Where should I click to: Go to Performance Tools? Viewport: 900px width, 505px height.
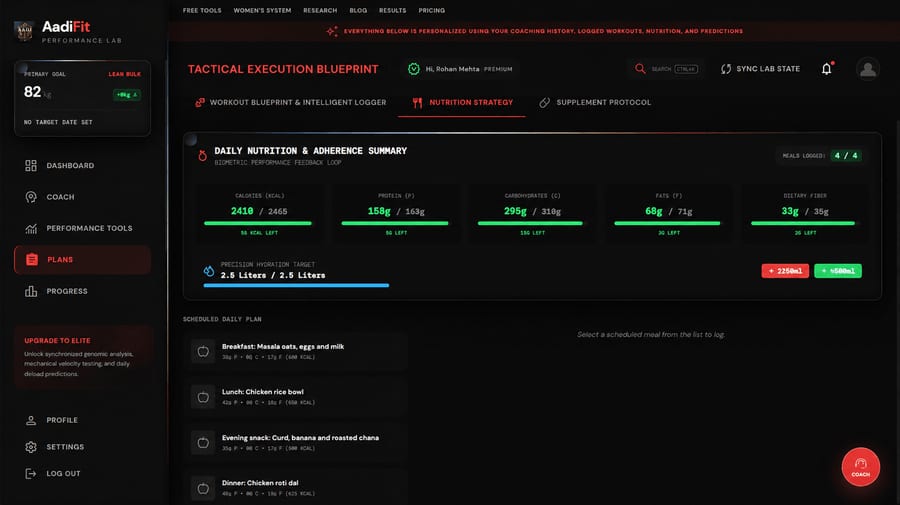(82, 228)
